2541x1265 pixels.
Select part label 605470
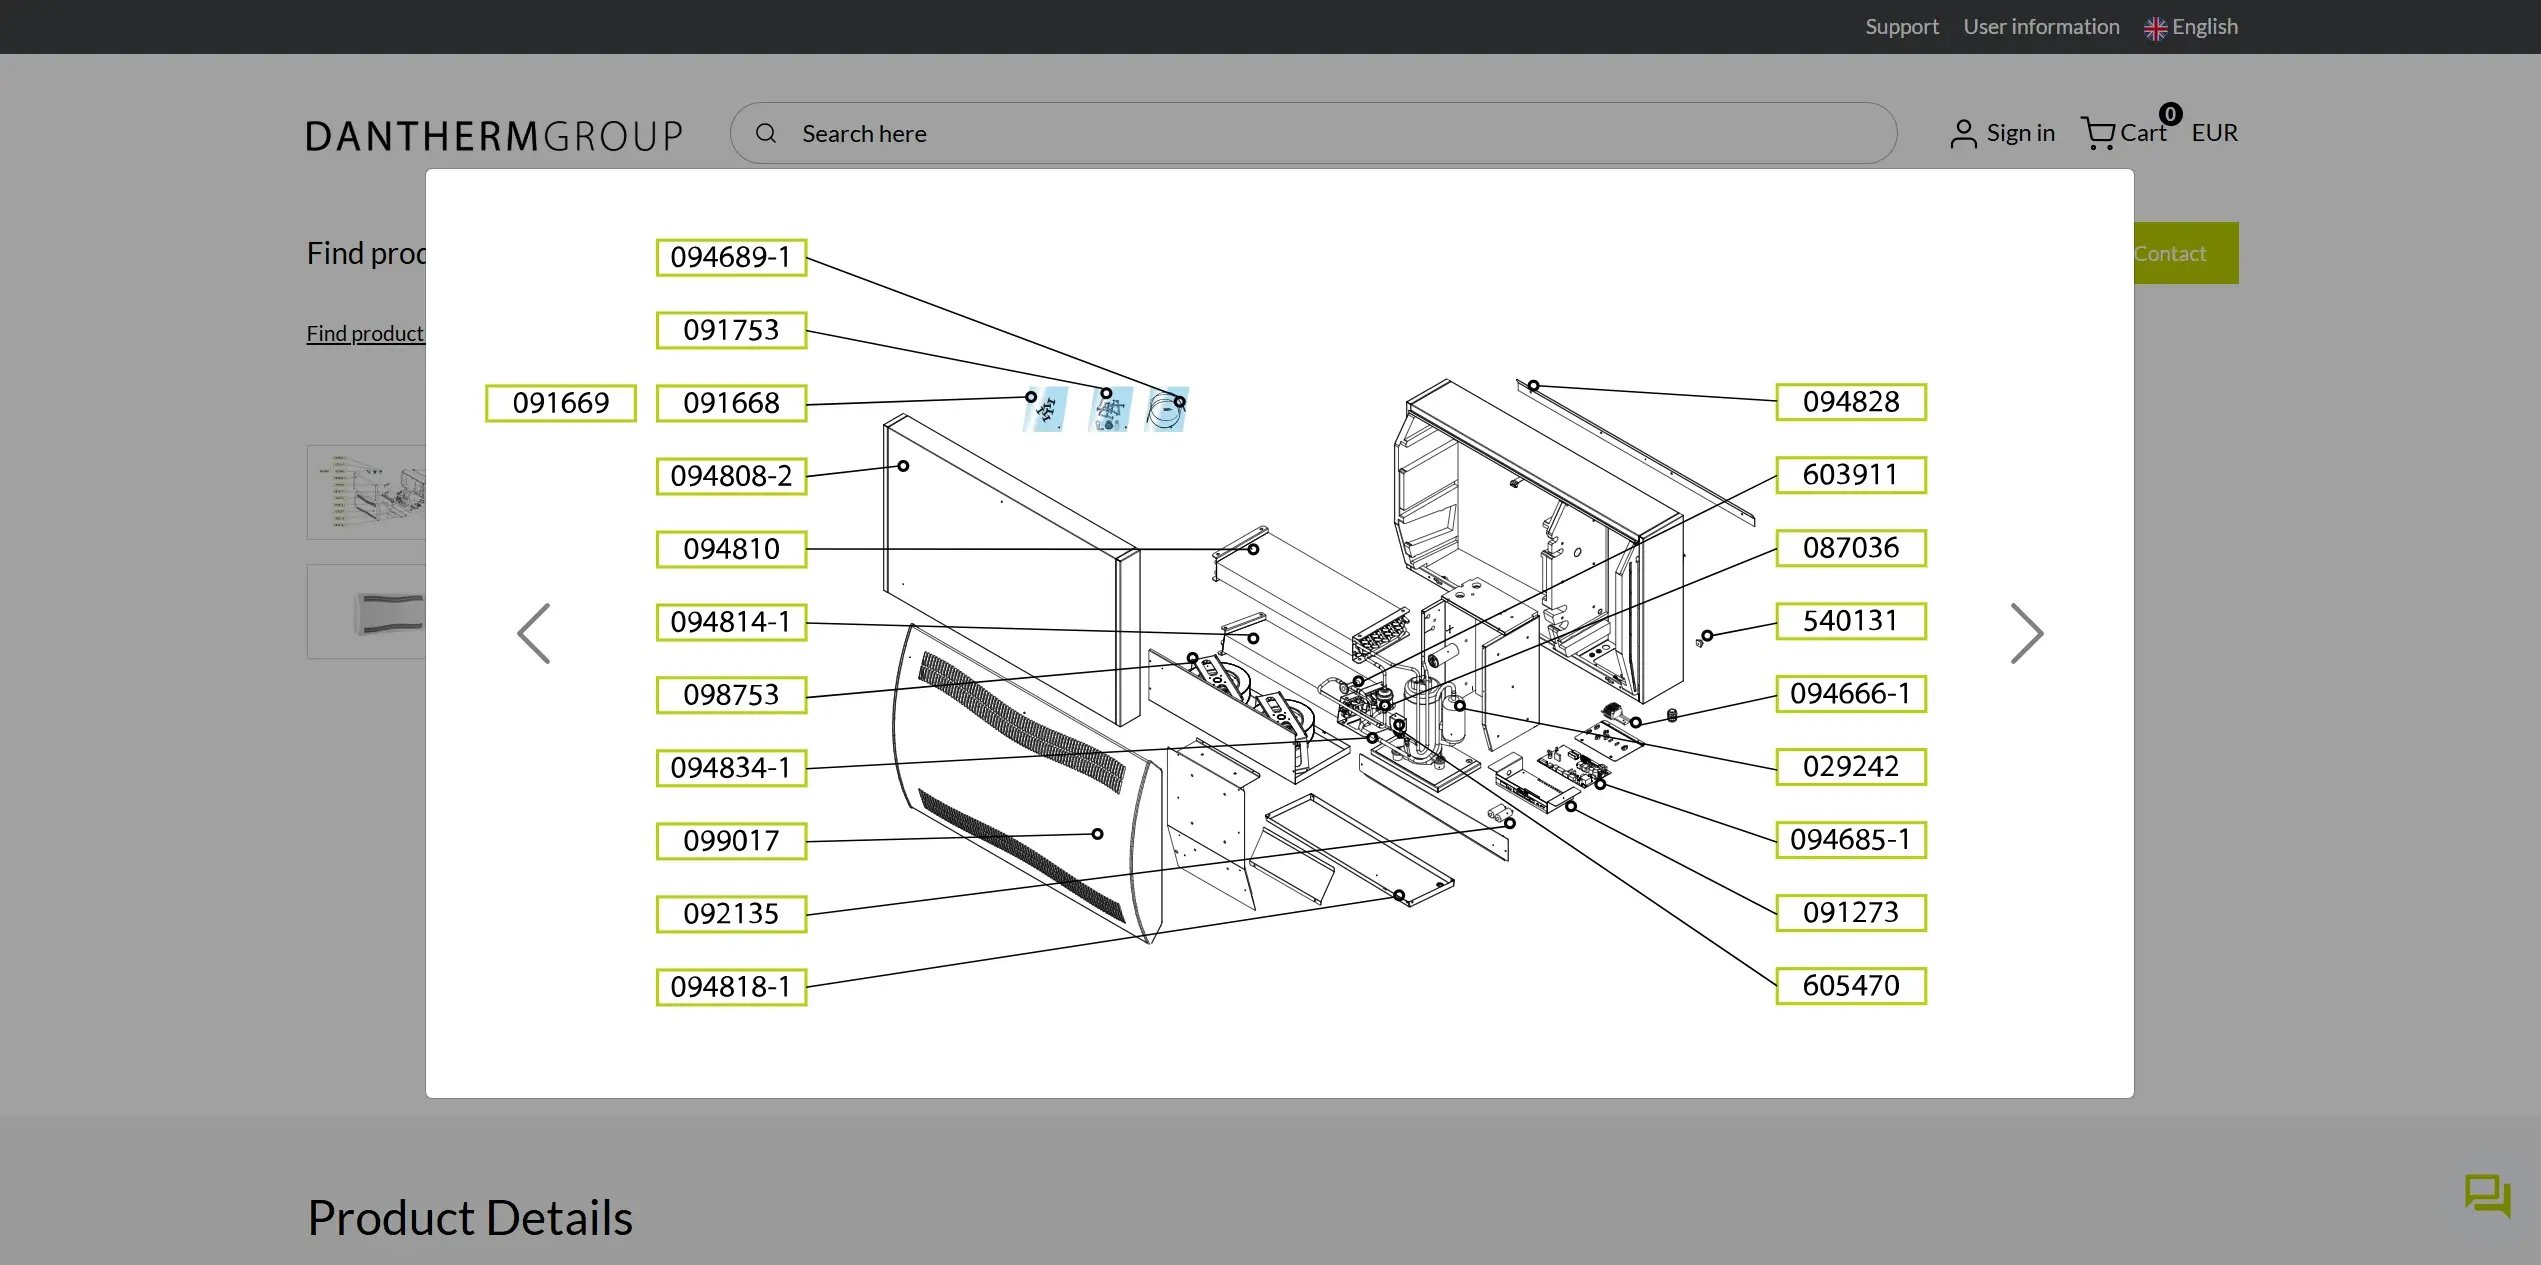pos(1851,986)
